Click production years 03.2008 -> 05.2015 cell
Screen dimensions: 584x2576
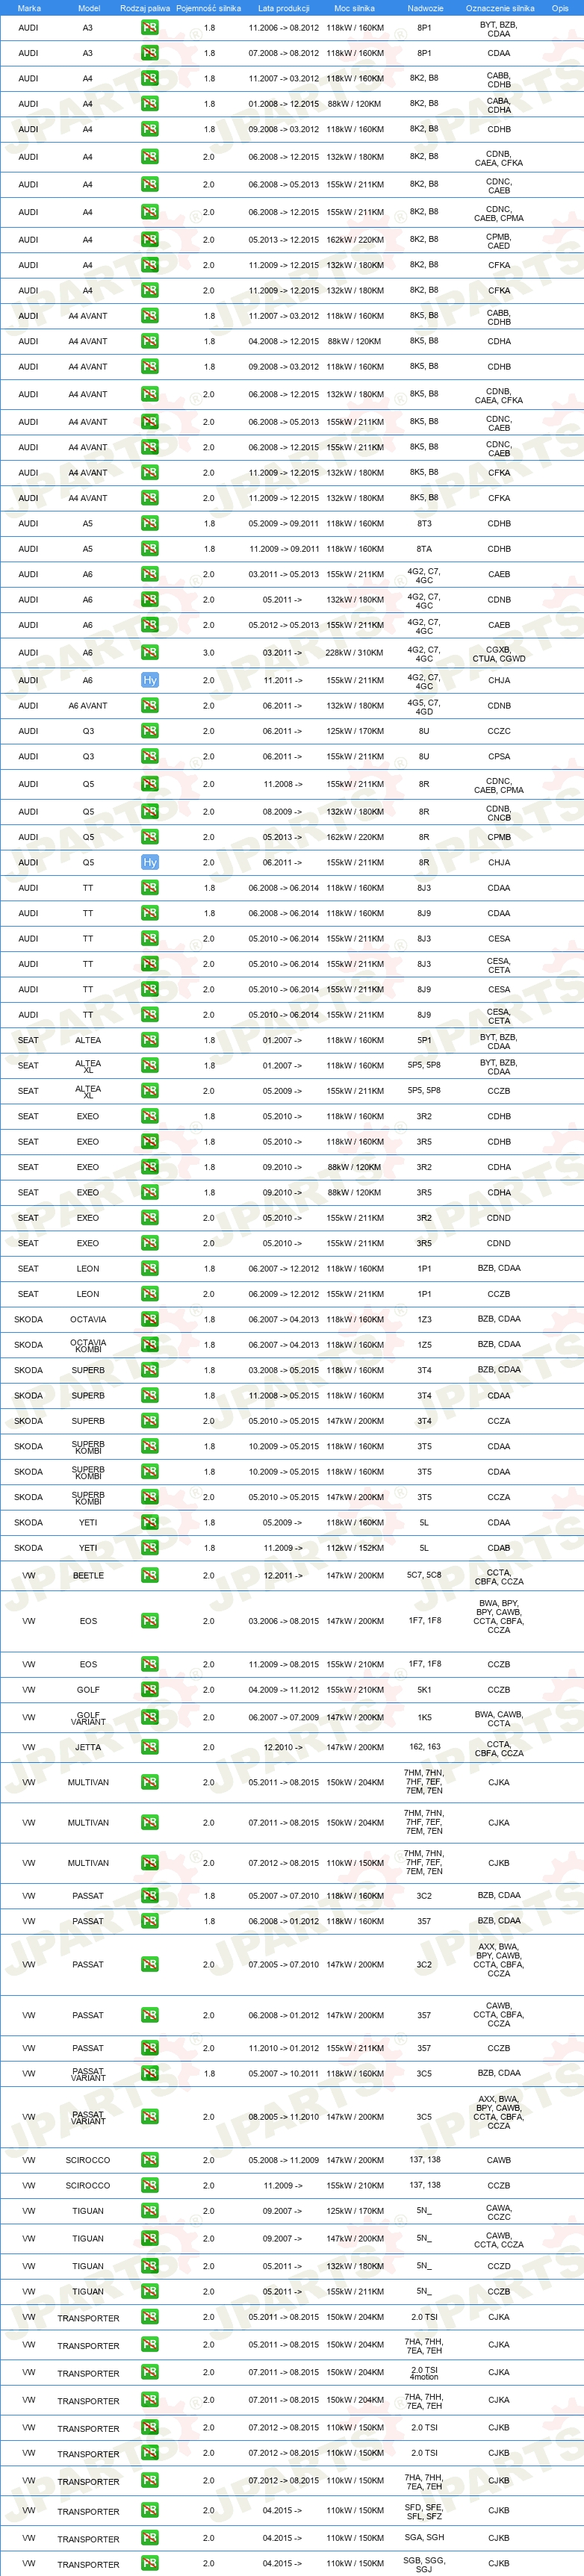284,1370
